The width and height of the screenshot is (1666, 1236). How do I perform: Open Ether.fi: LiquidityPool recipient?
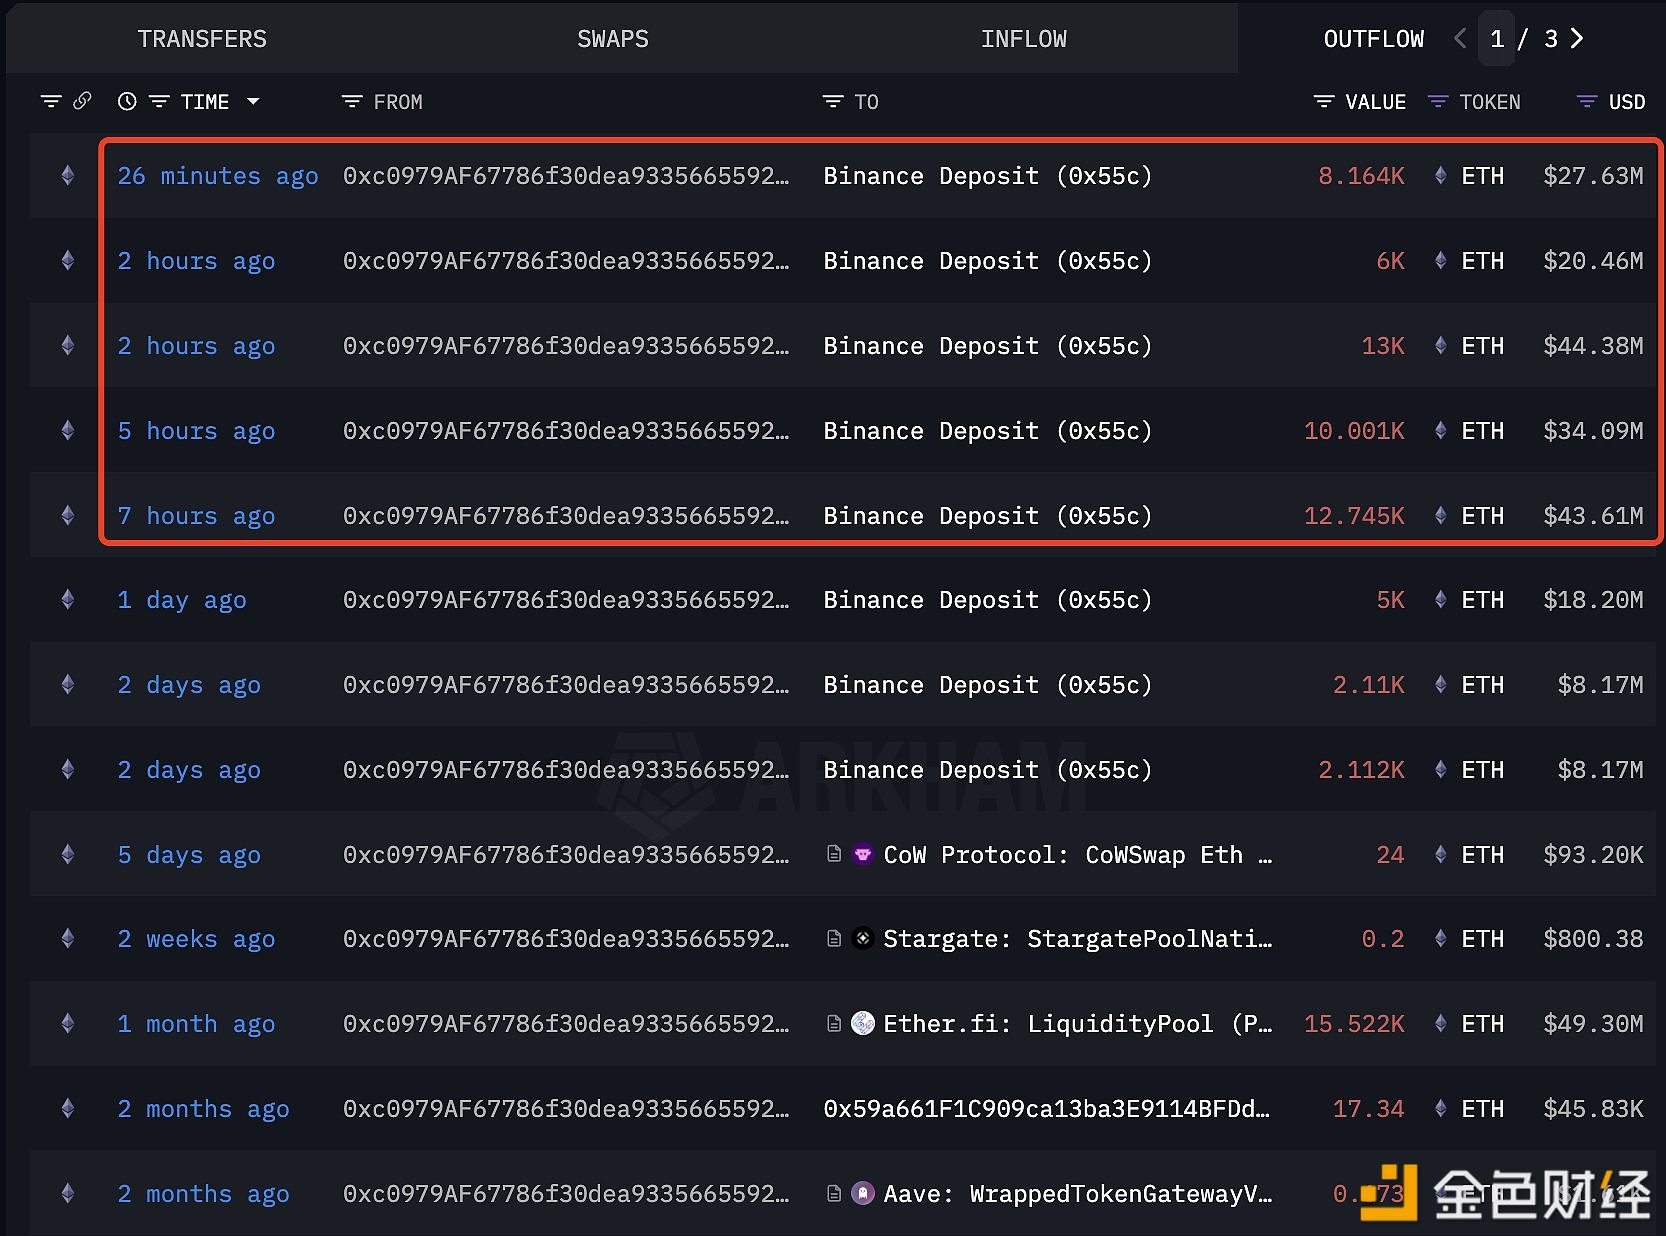[x=1077, y=1024]
